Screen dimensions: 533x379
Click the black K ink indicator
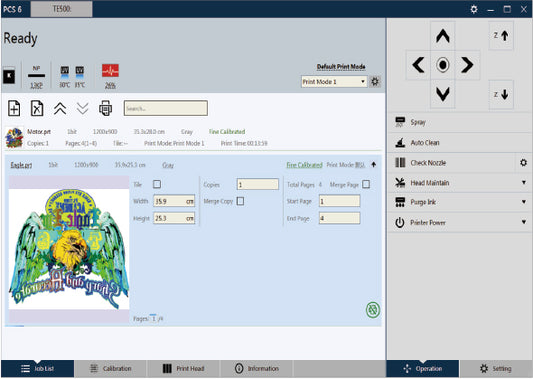(x=9, y=76)
